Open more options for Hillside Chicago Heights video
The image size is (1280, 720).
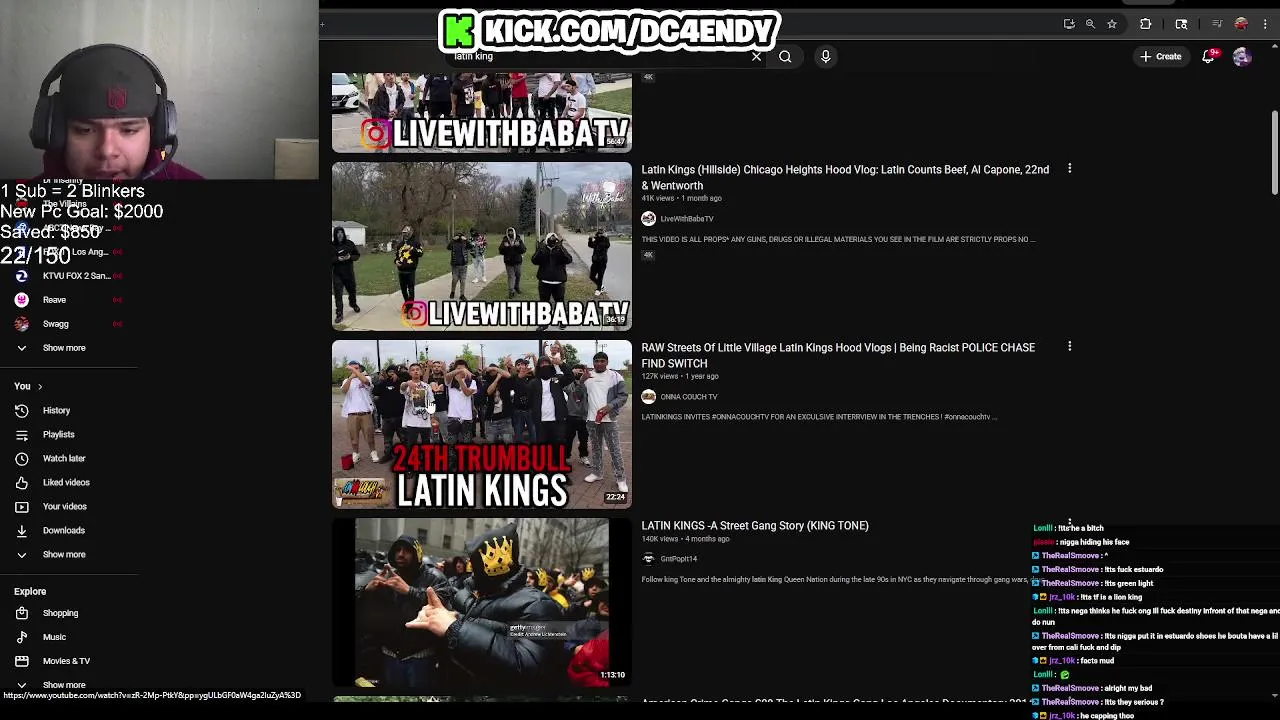point(1070,169)
